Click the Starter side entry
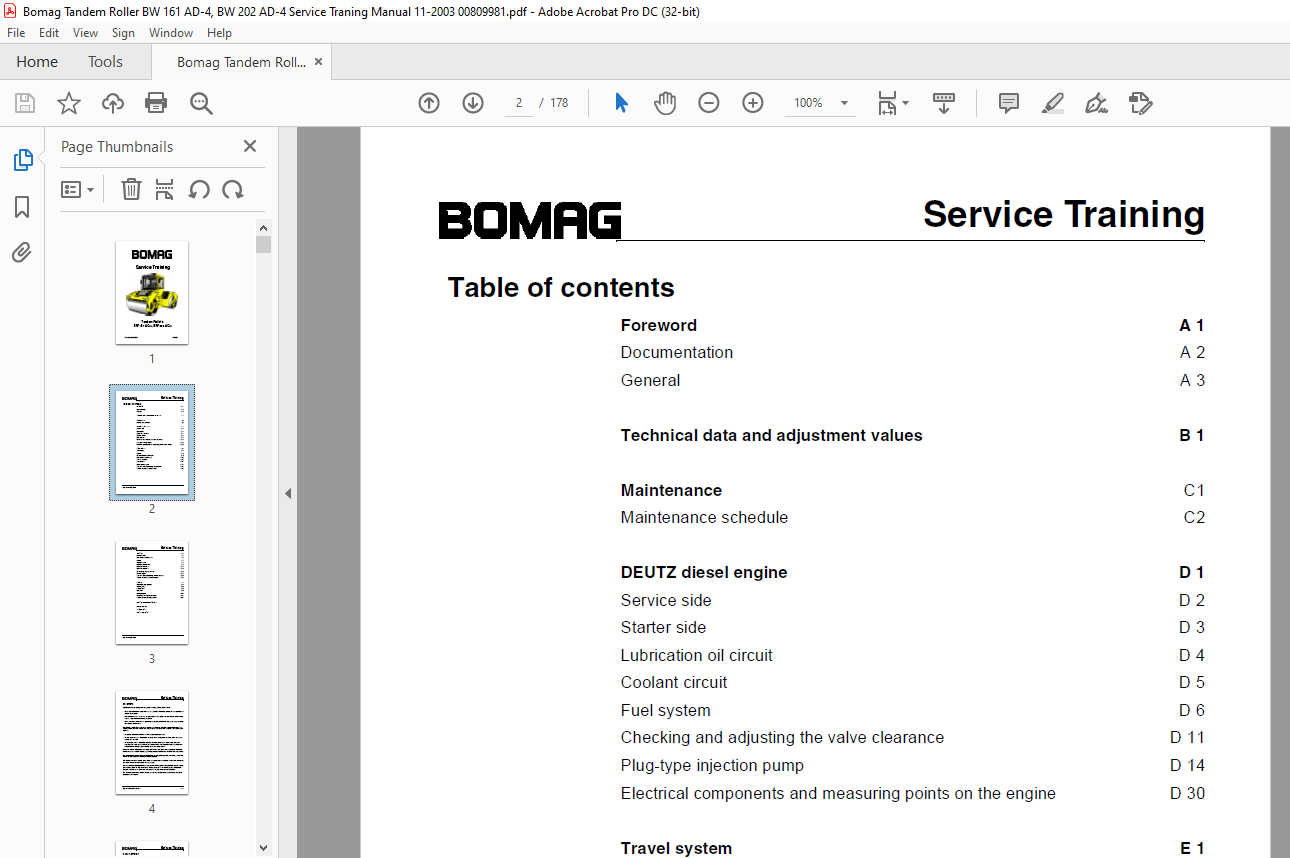Screen dimensions: 1290x858 [663, 627]
